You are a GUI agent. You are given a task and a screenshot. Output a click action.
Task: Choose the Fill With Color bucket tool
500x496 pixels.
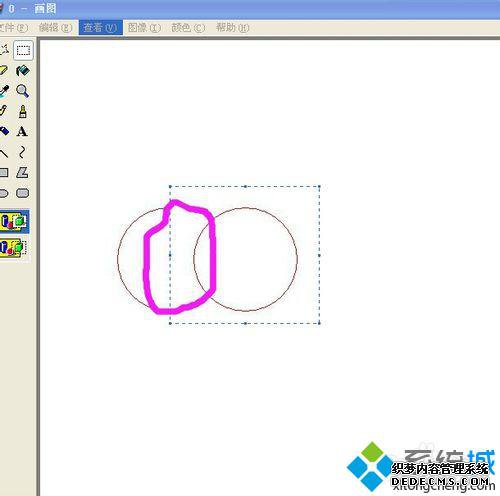pos(23,71)
